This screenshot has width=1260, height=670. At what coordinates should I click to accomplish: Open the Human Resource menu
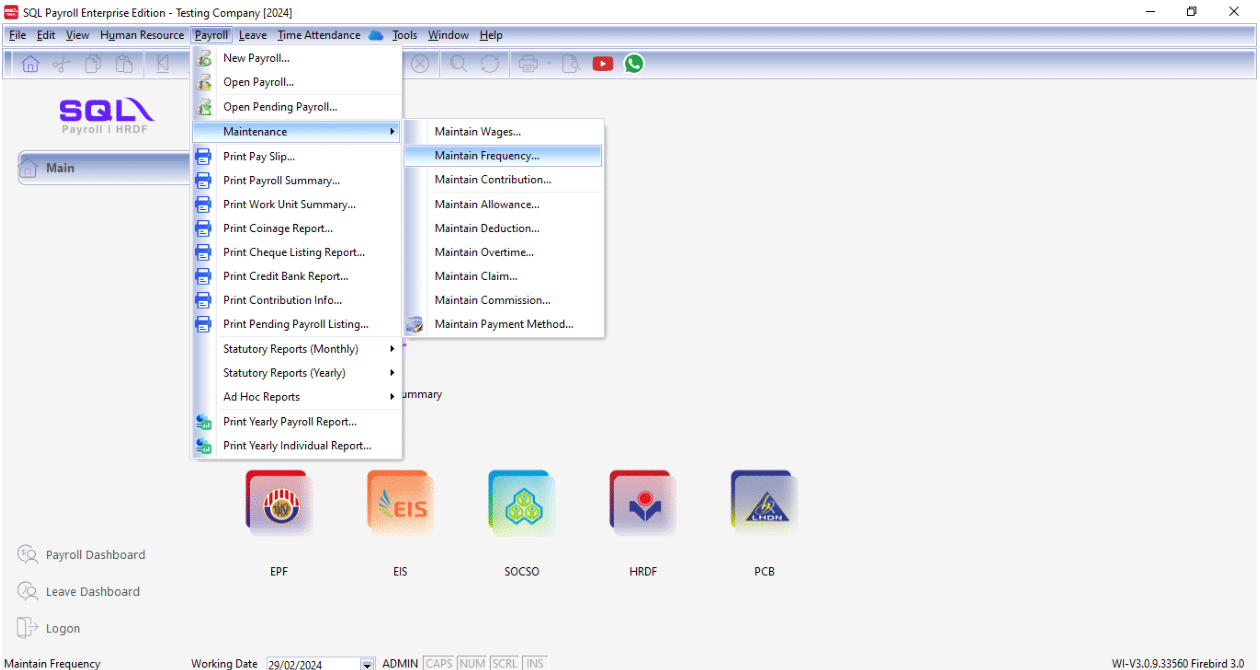142,35
